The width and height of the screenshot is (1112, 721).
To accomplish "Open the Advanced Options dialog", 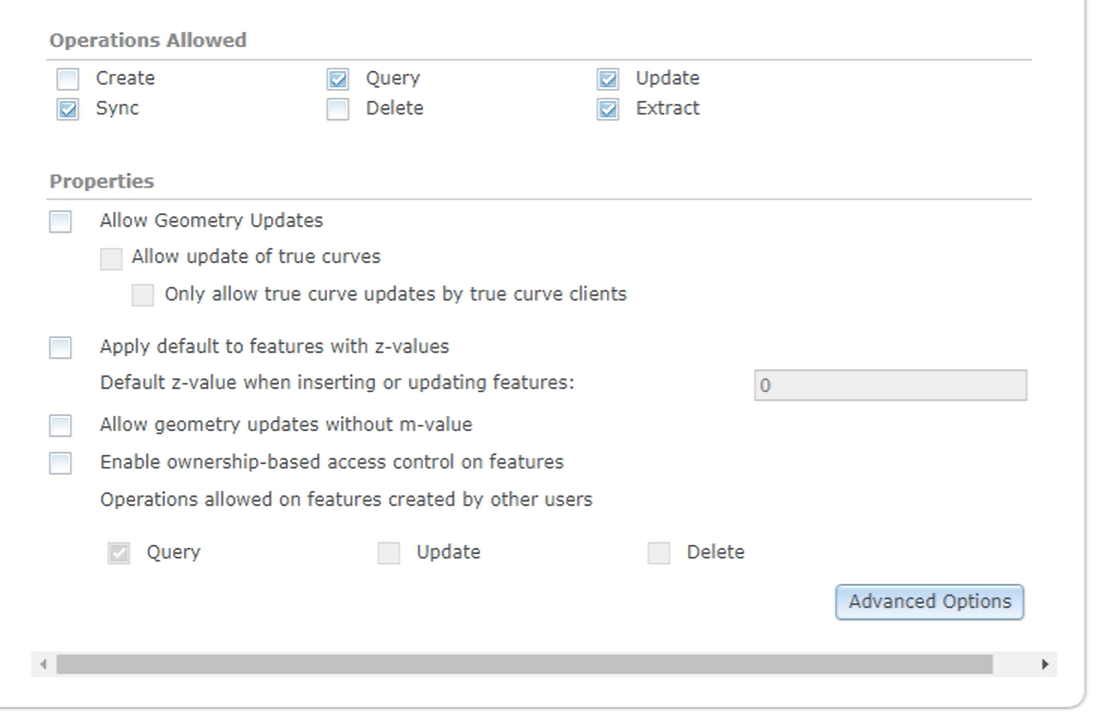I will 929,601.
